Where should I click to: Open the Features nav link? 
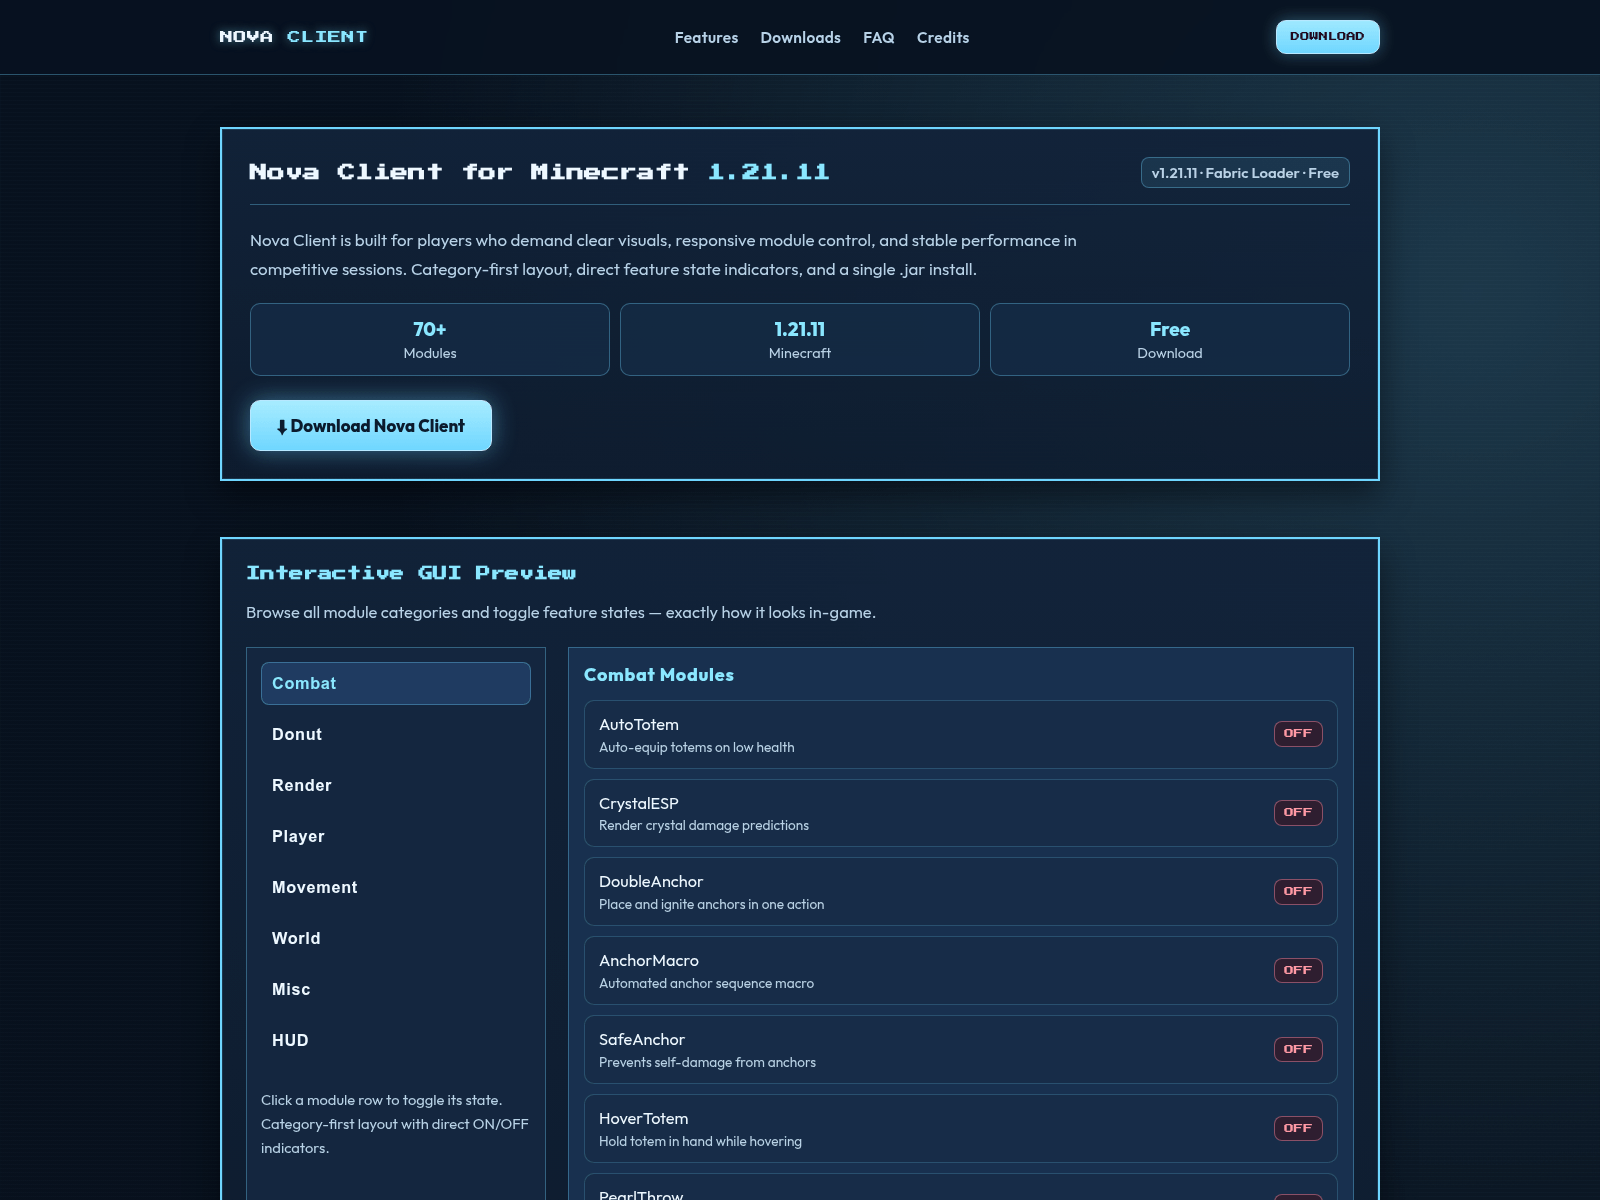click(x=706, y=37)
